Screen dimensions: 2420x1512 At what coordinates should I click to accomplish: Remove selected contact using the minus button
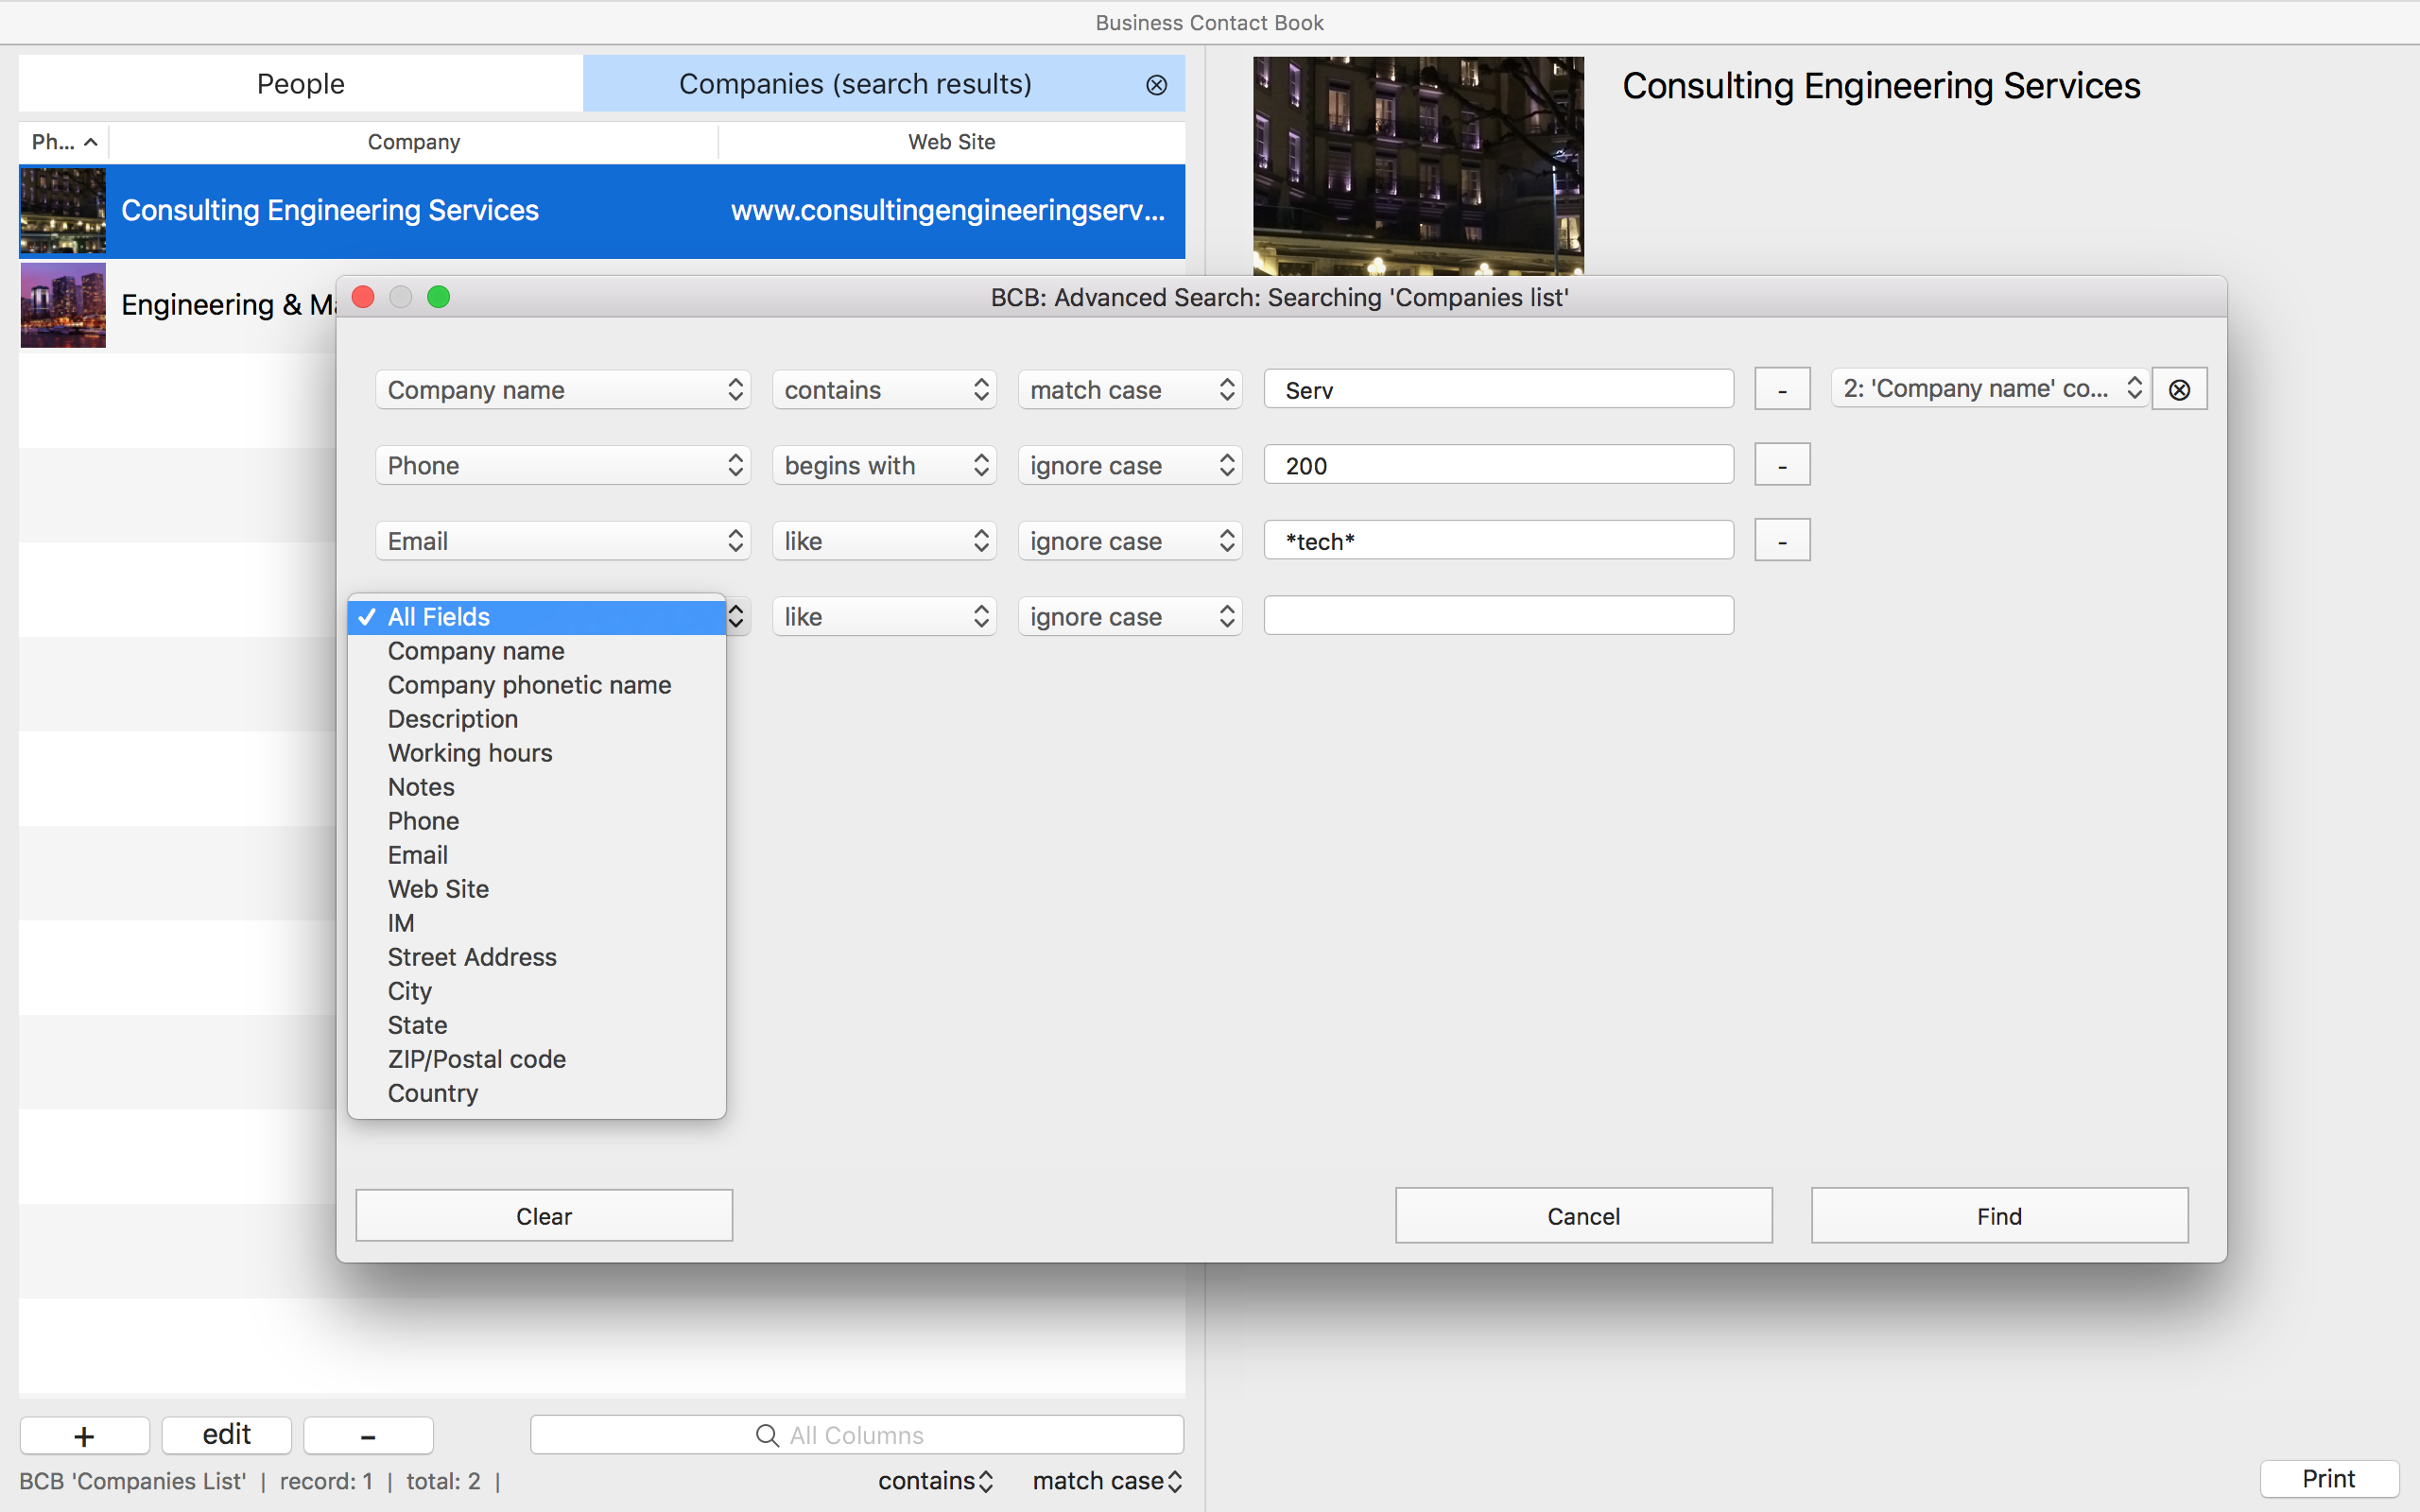point(367,1435)
